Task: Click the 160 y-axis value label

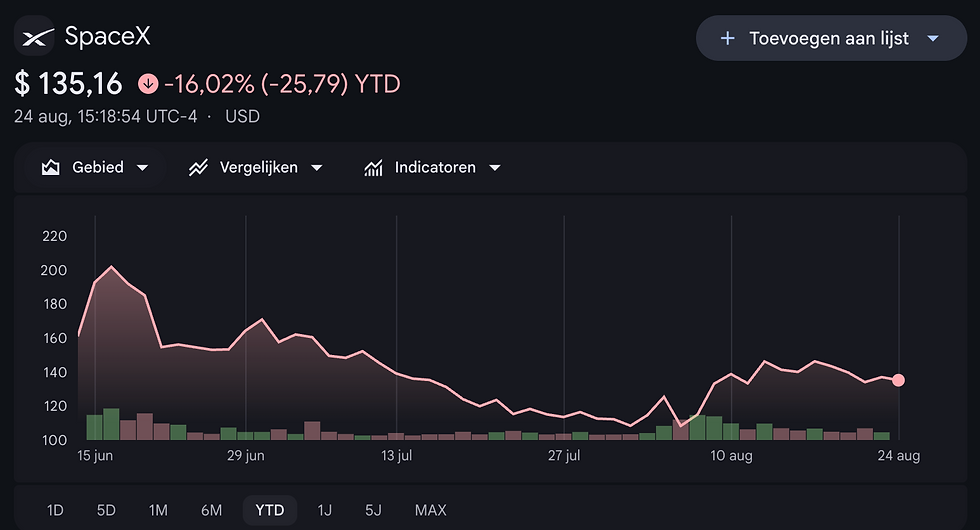Action: pyautogui.click(x=54, y=338)
